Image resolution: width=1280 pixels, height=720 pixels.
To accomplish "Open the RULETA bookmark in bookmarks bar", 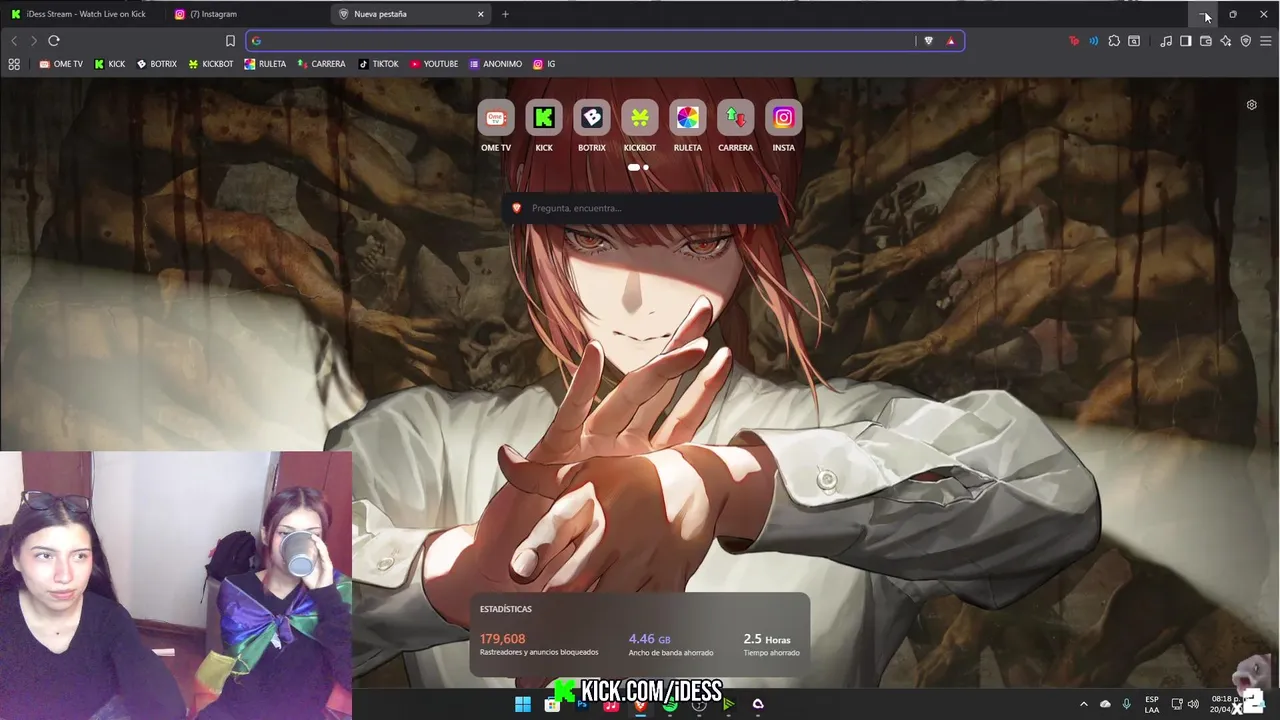I will 265,64.
